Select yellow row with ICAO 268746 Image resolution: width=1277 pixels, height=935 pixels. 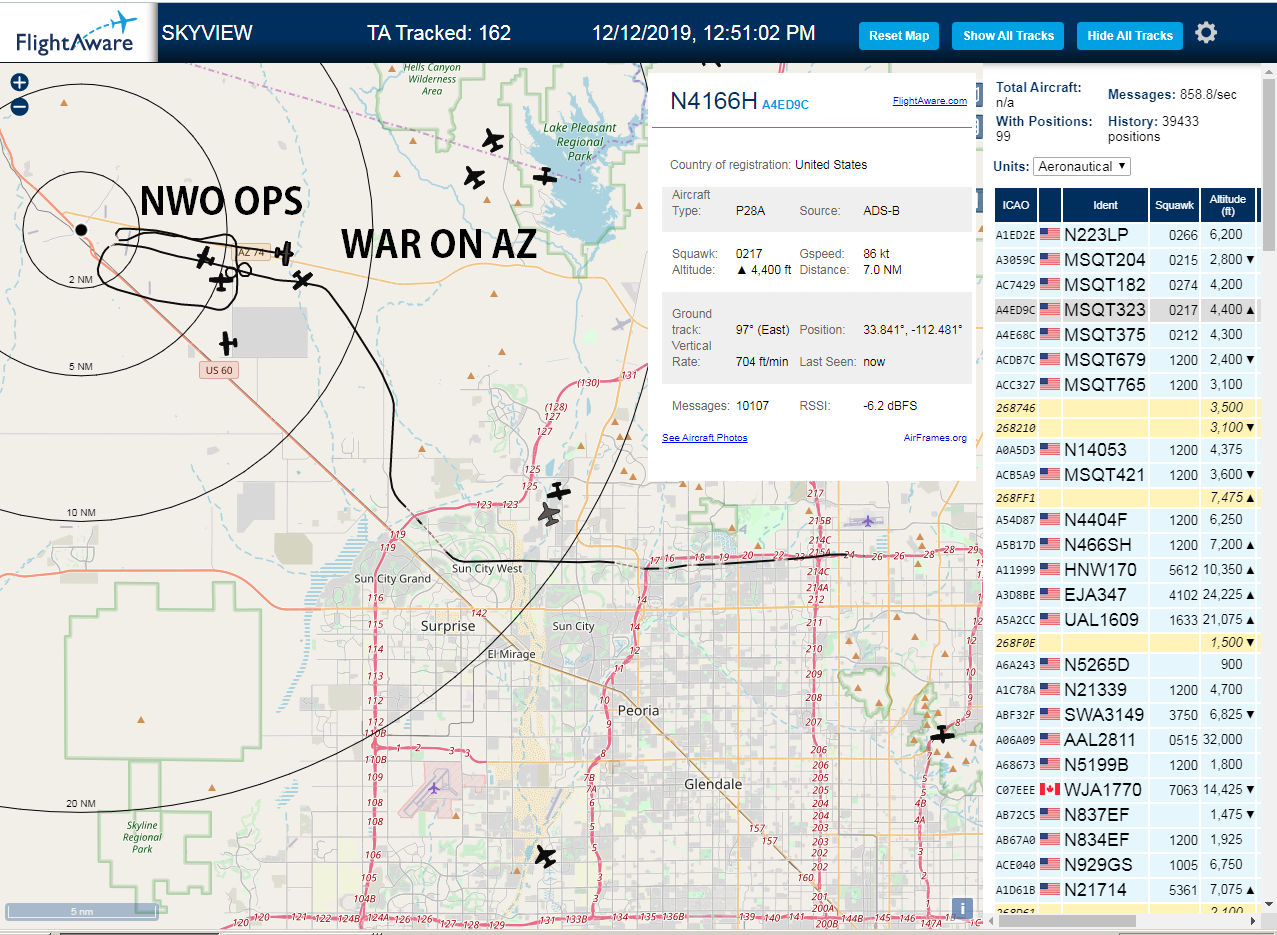tap(1127, 408)
